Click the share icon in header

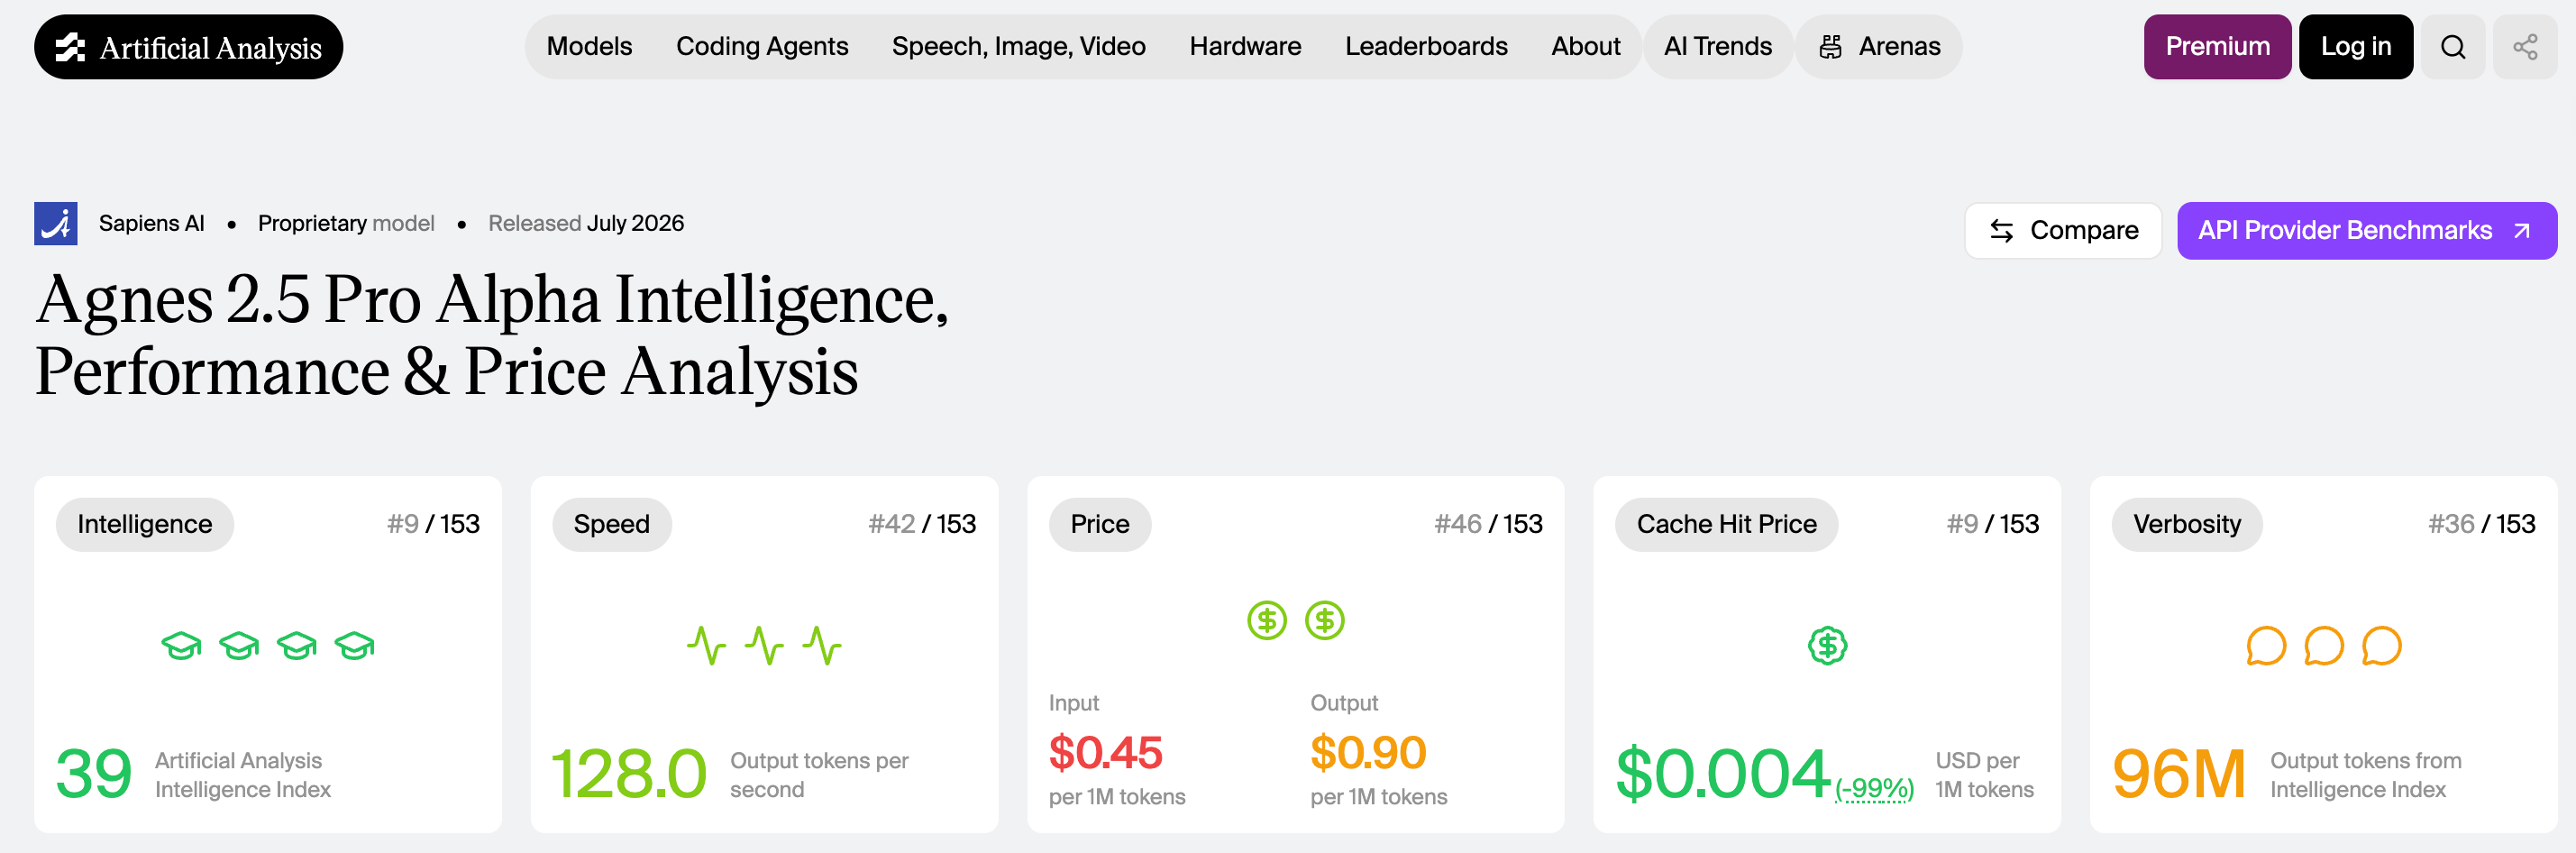point(2525,47)
